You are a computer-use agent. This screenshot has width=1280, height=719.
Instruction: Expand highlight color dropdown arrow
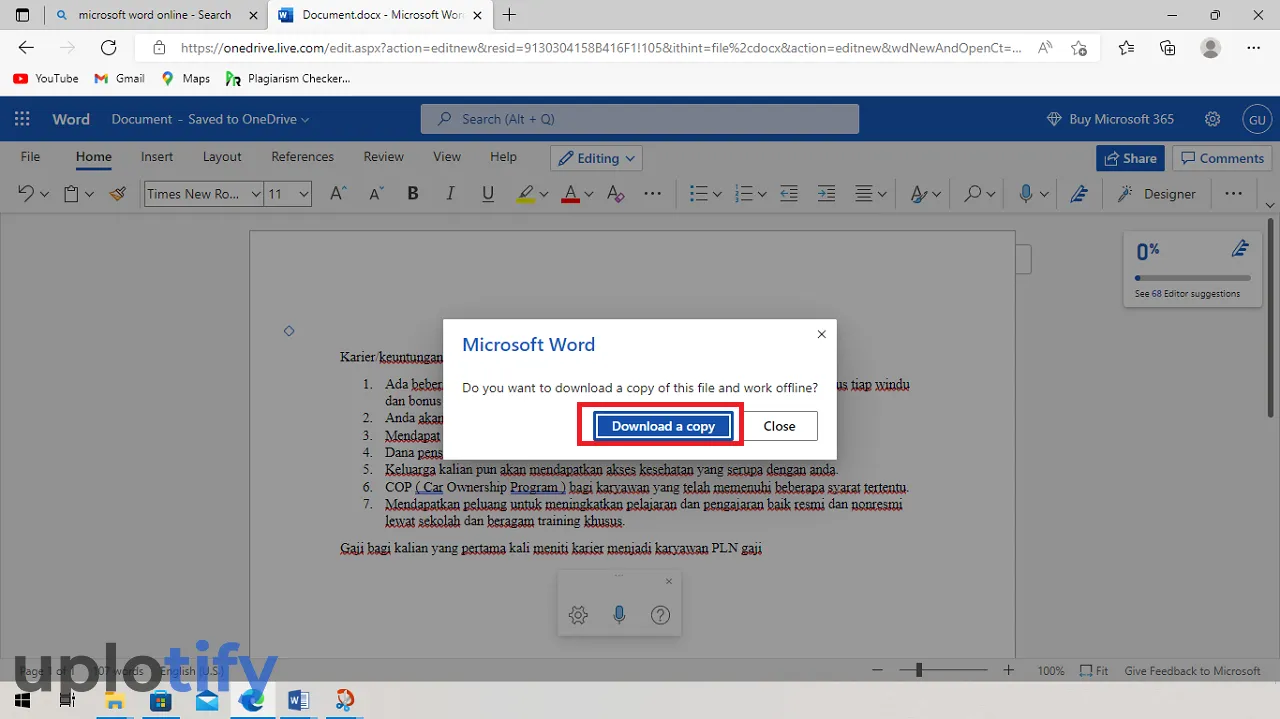click(x=544, y=195)
